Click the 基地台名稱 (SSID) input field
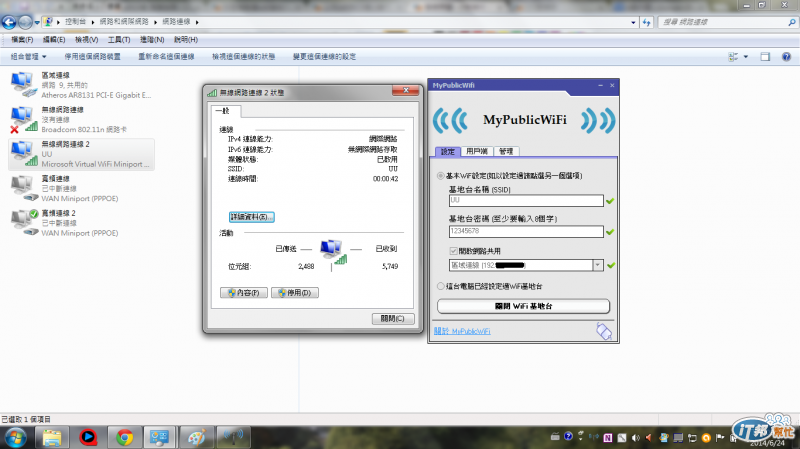 tap(526, 201)
